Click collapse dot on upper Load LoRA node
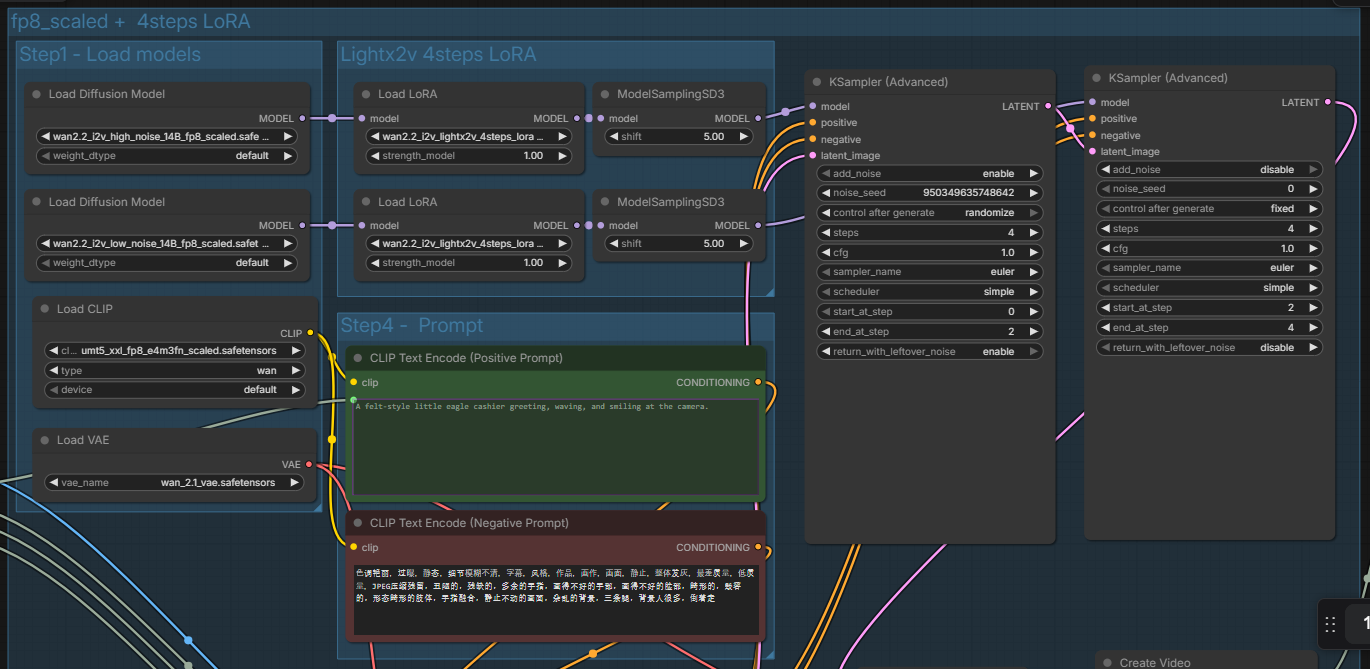 (366, 95)
